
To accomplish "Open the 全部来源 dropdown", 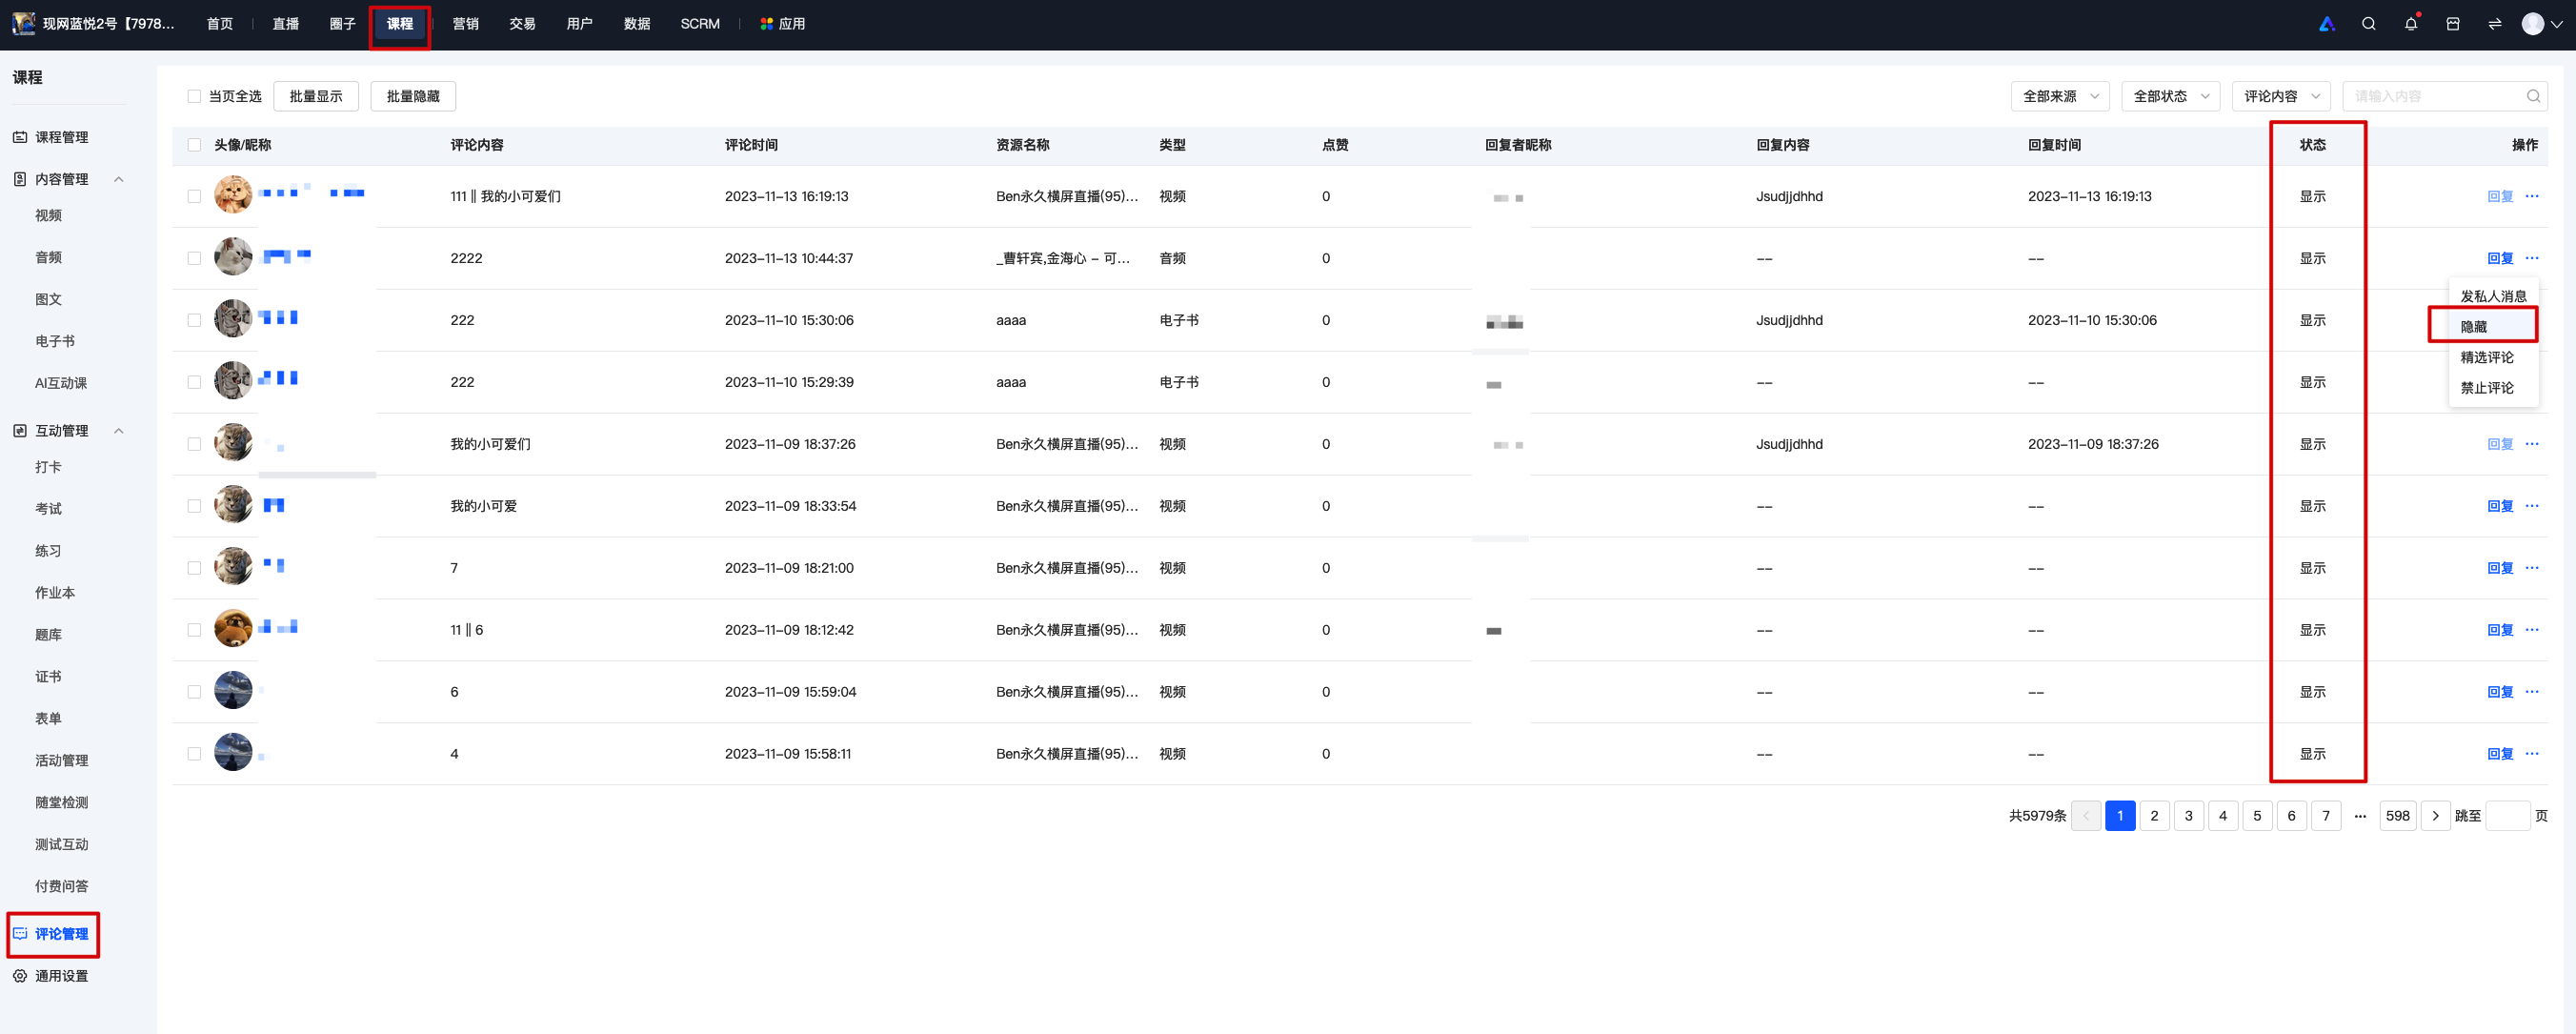I will pyautogui.click(x=2060, y=96).
